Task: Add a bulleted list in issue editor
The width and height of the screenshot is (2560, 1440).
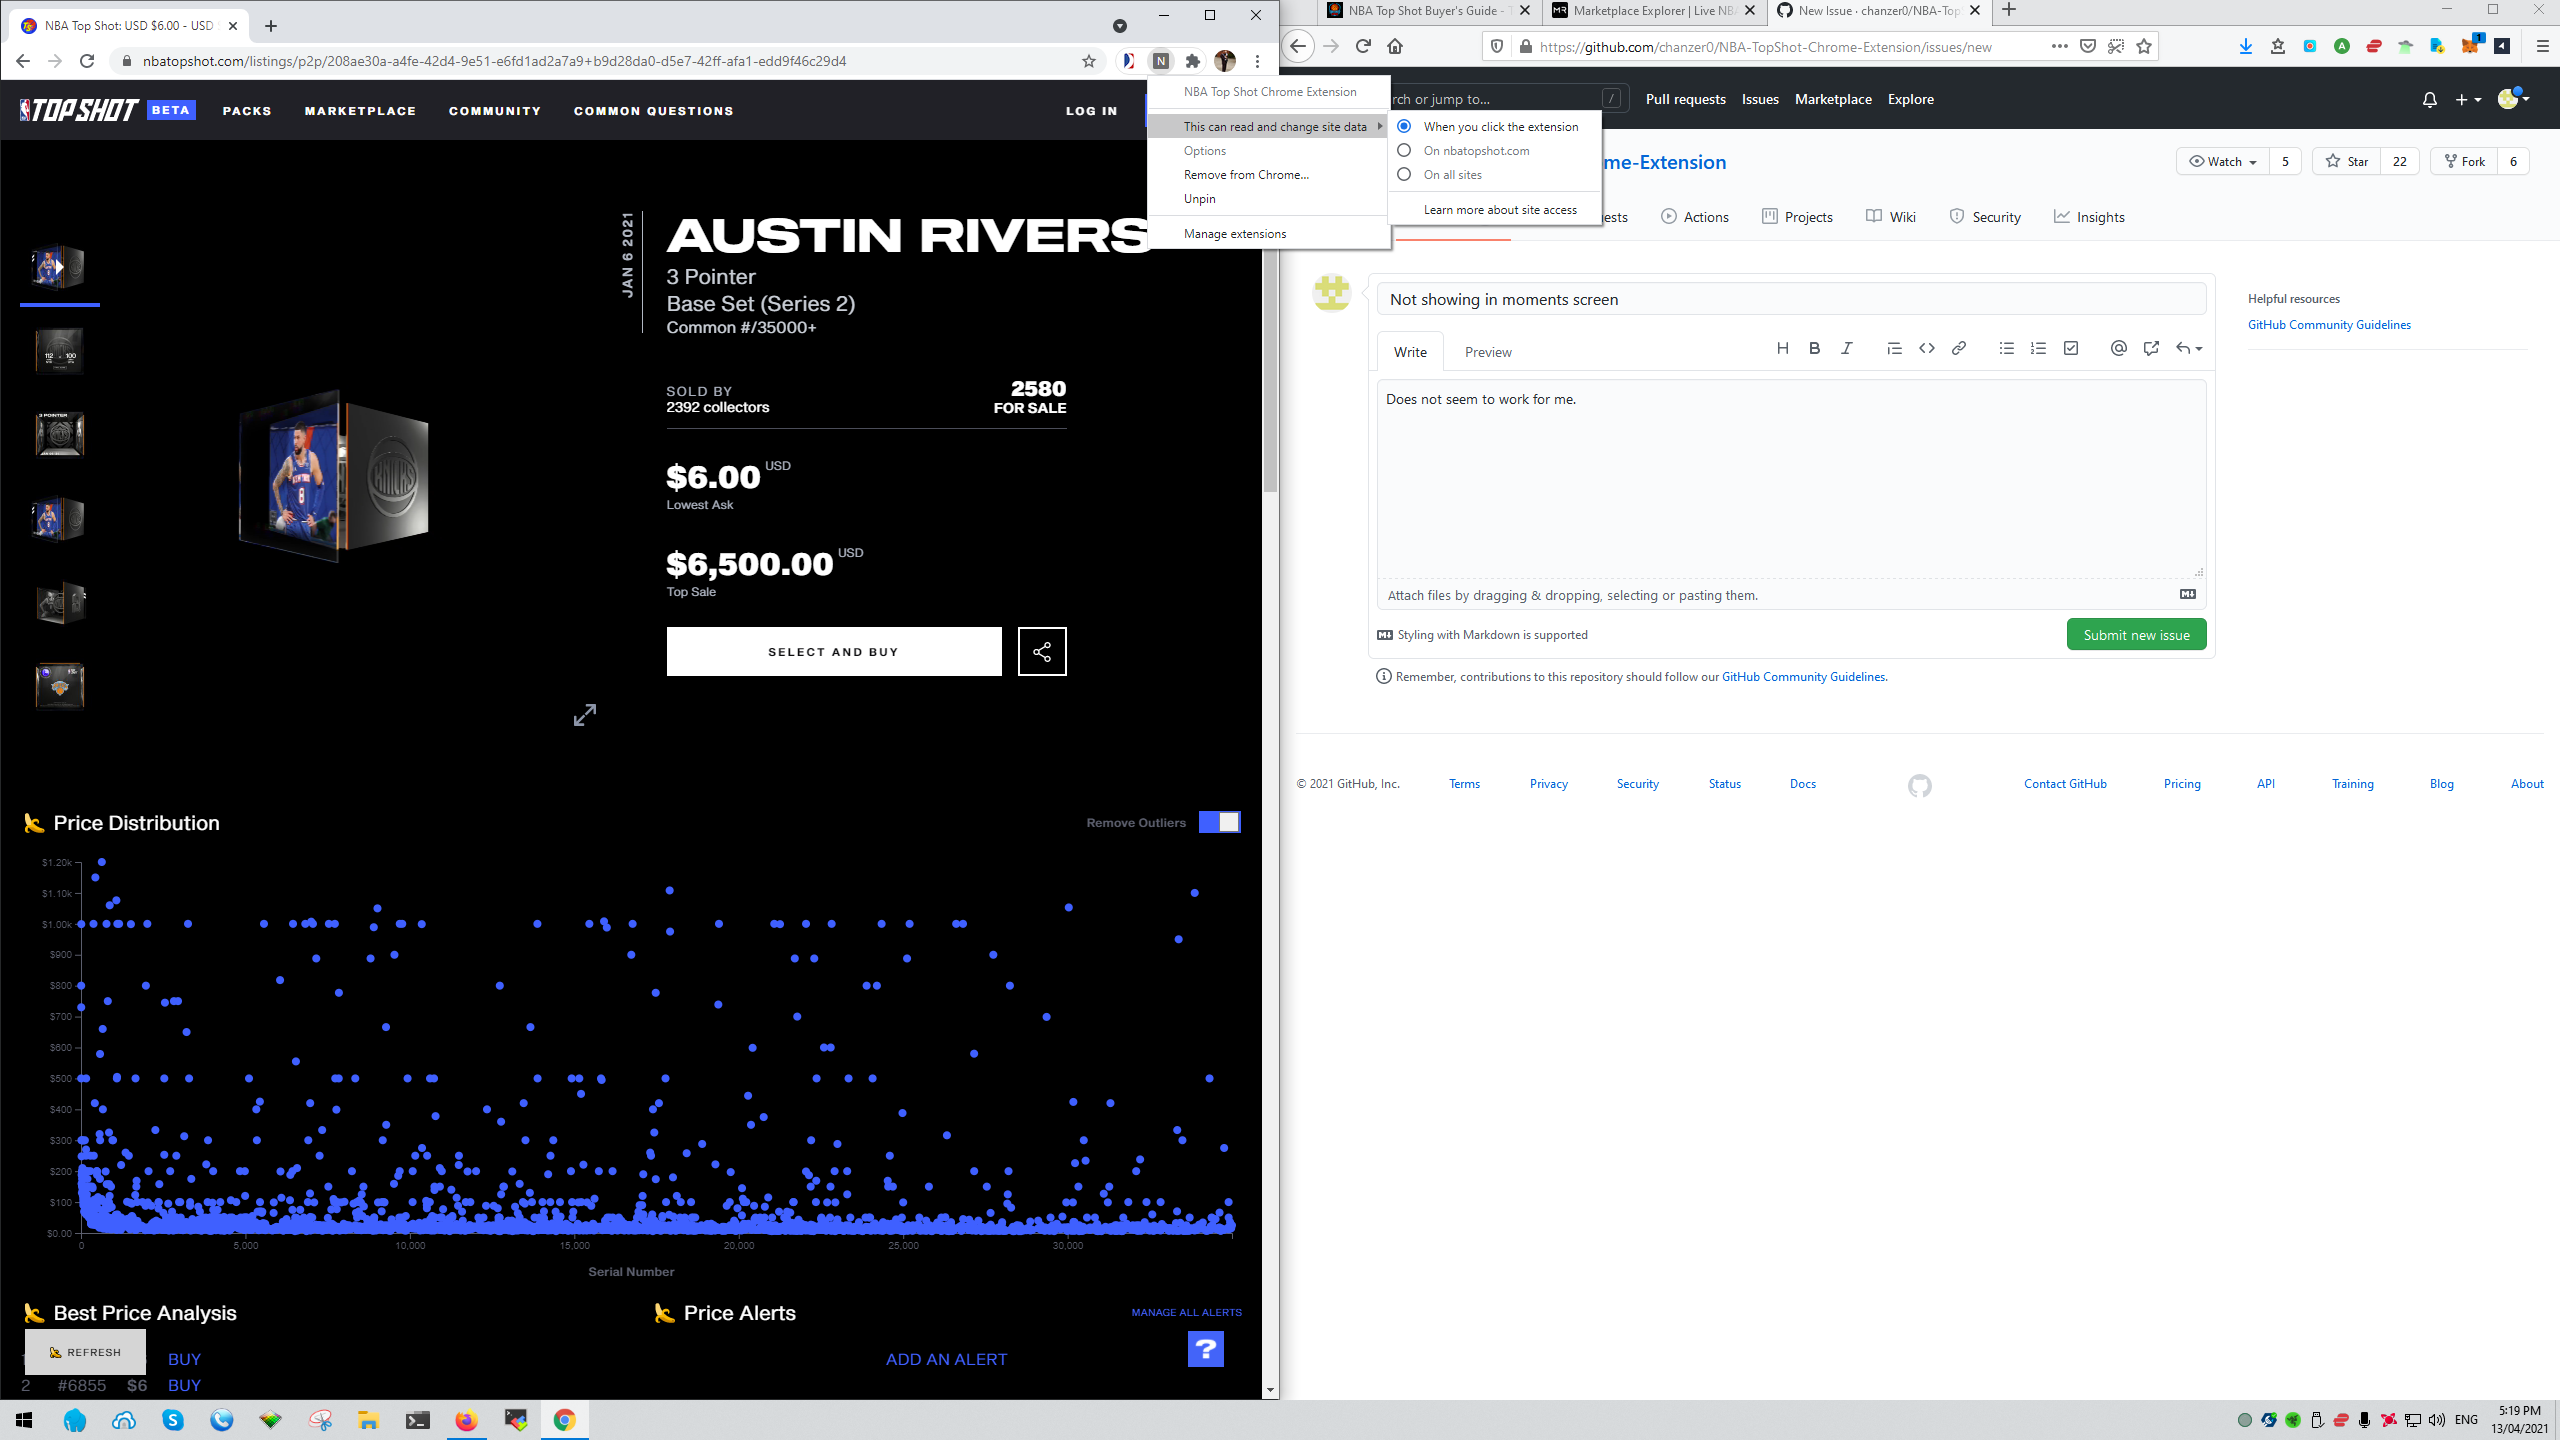Action: (2006, 348)
